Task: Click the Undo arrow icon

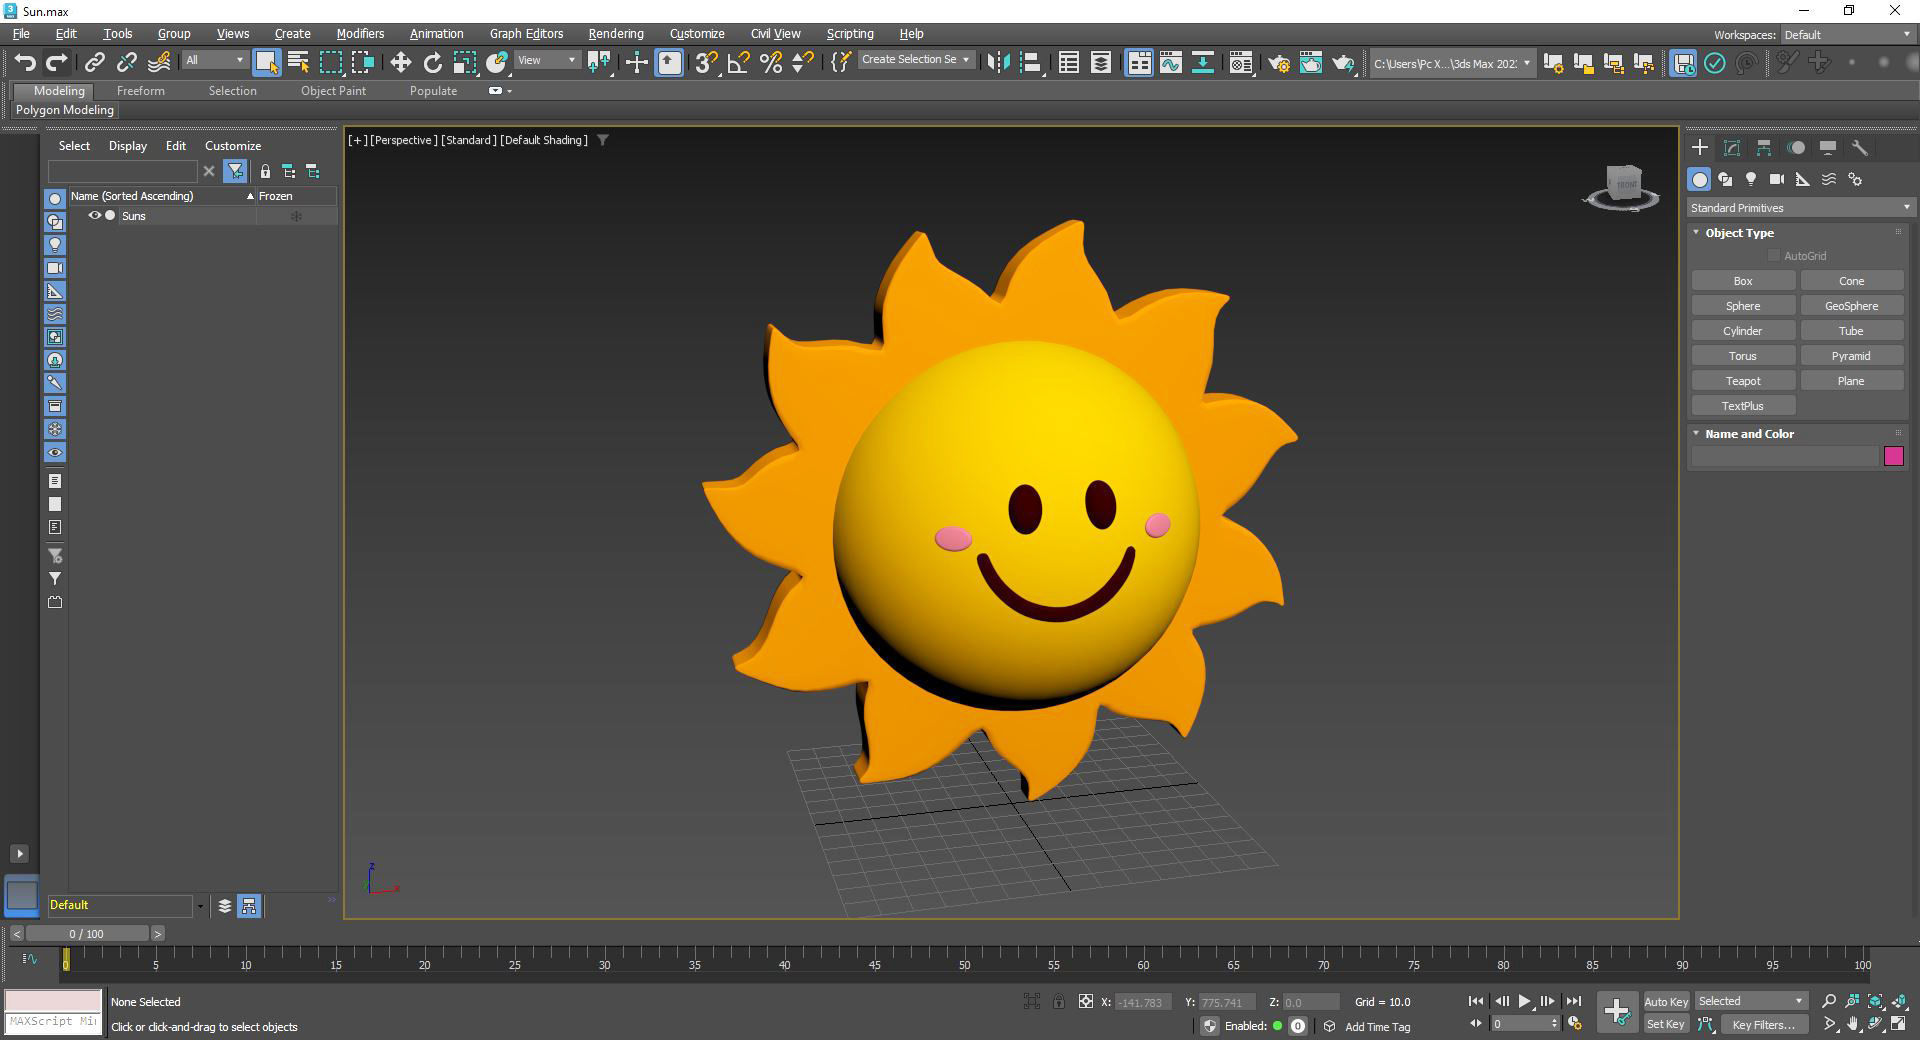Action: point(25,63)
